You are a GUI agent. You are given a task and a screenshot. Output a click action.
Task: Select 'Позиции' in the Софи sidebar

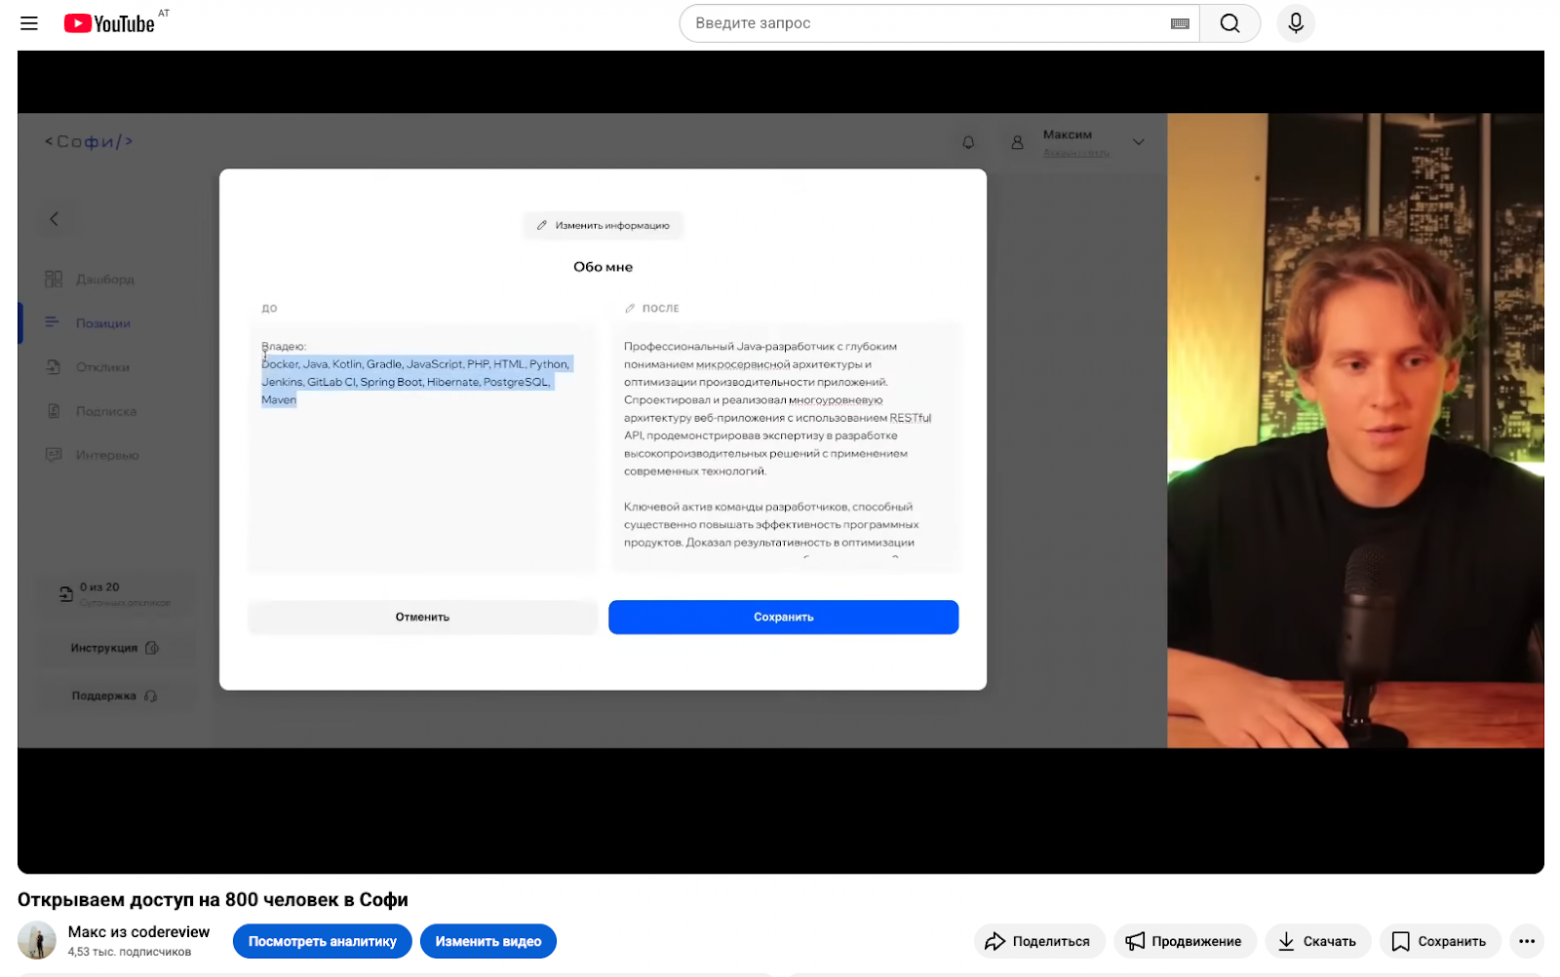[88, 323]
